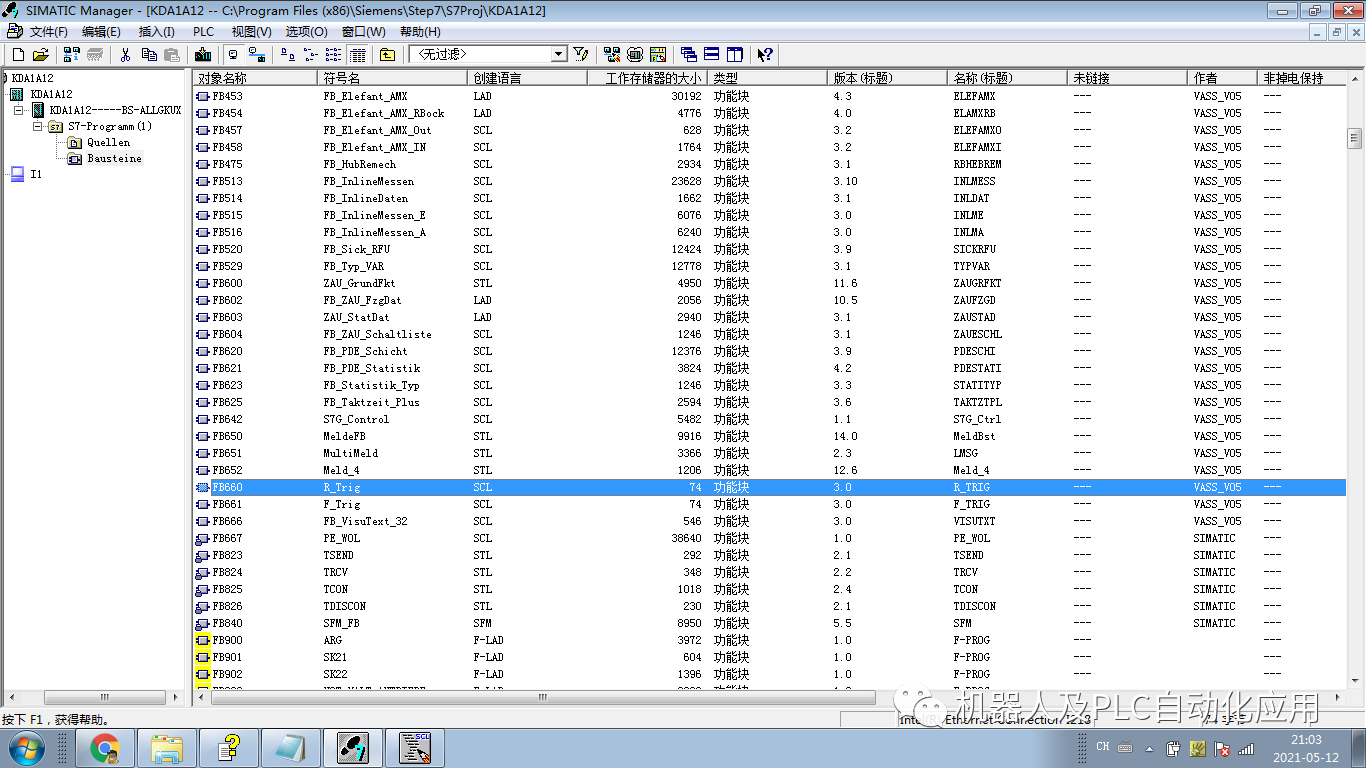The height and width of the screenshot is (768, 1366).
Task: Sort by the 工作存储器的大小 column header
Action: pos(647,78)
